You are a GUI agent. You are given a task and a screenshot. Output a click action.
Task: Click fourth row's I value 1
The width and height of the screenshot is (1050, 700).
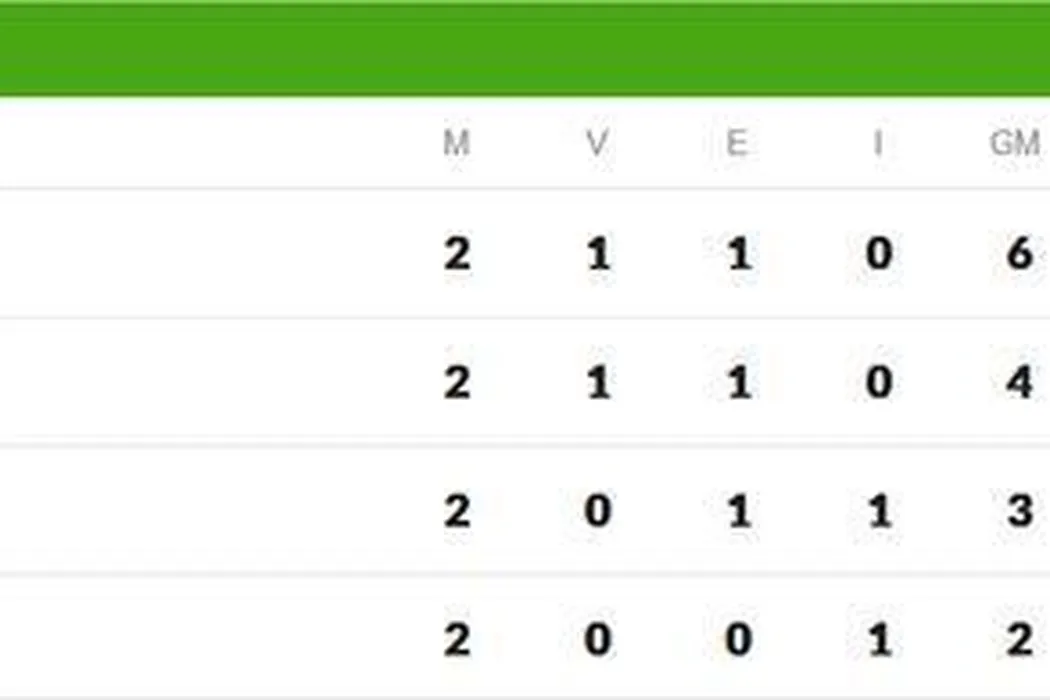pos(879,640)
